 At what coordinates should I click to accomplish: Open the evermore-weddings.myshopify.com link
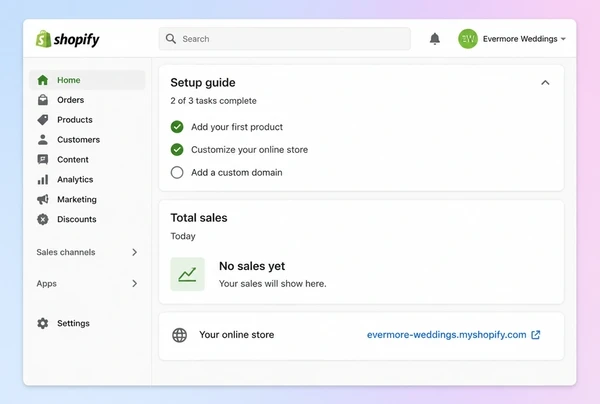click(x=447, y=335)
